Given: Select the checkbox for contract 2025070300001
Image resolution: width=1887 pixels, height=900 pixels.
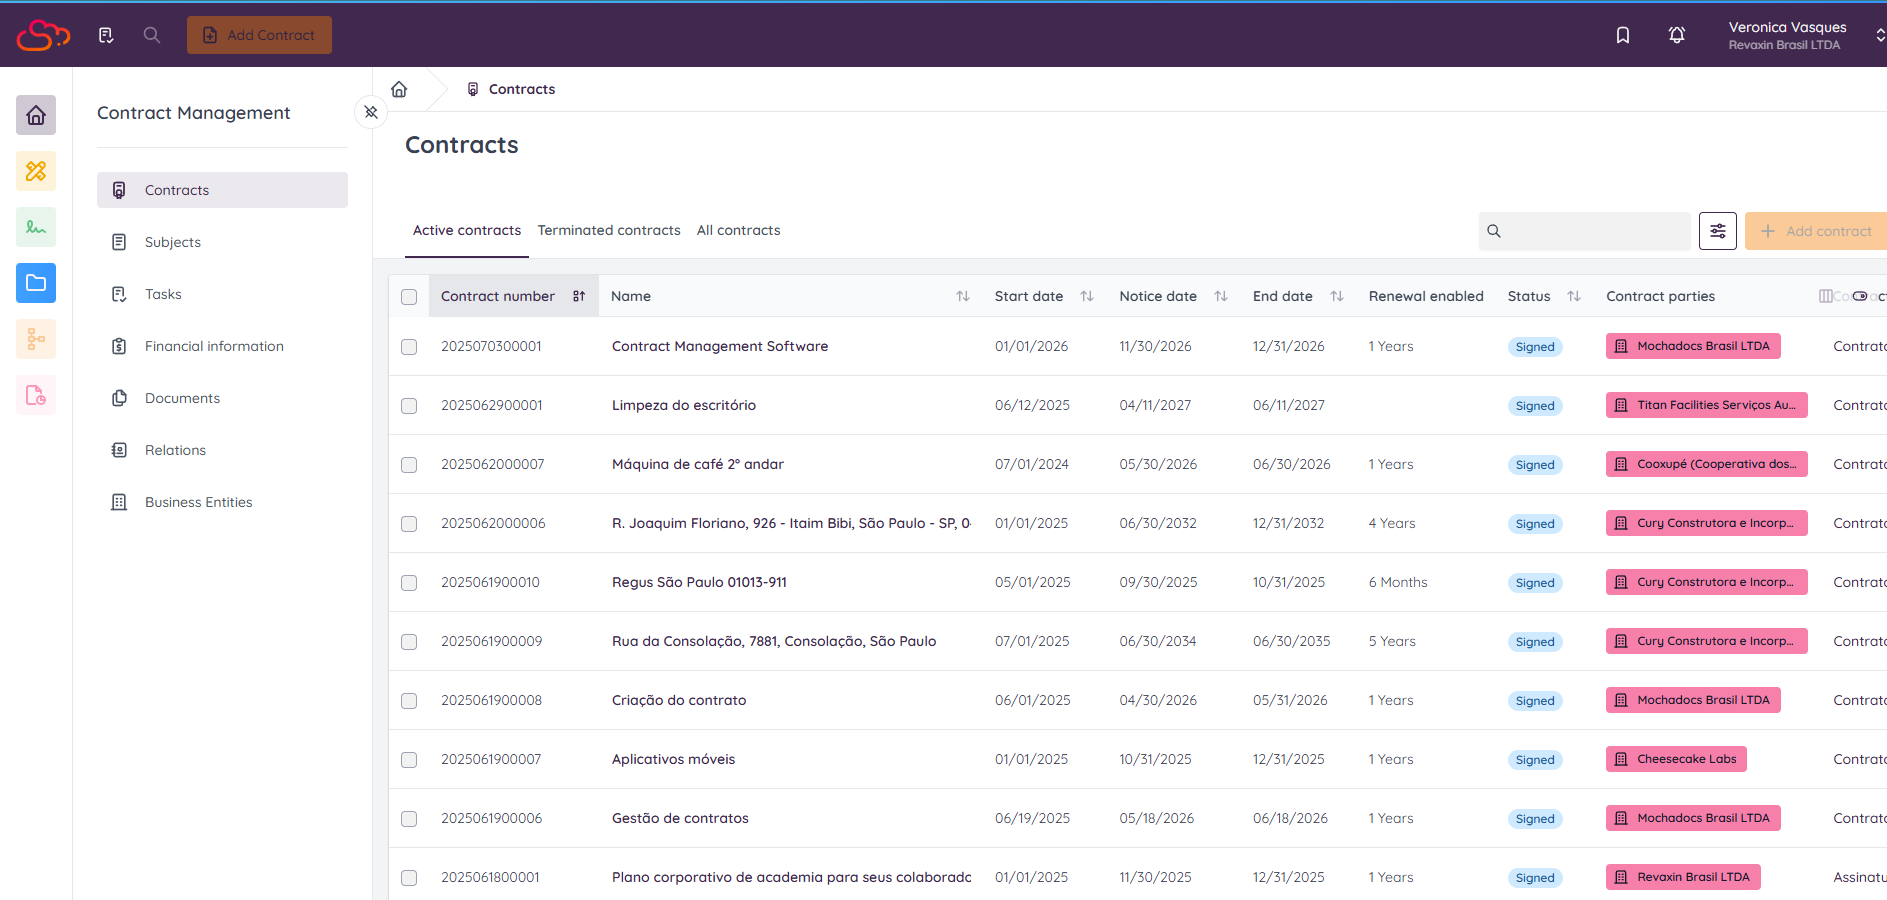Looking at the screenshot, I should [x=409, y=347].
